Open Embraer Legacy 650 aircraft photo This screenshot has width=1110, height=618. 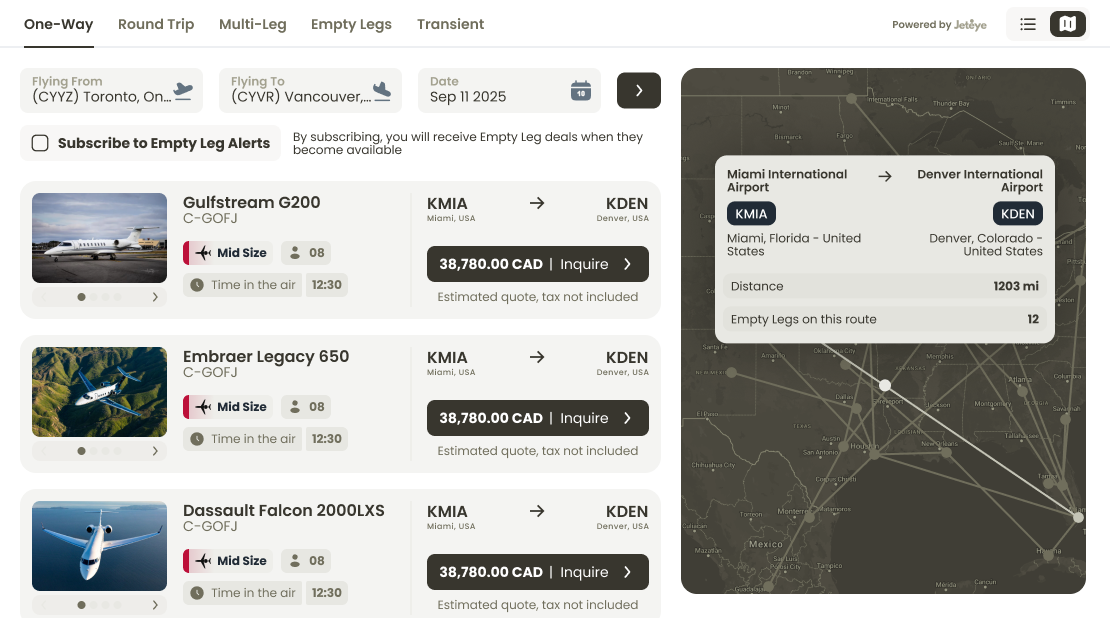point(99,391)
